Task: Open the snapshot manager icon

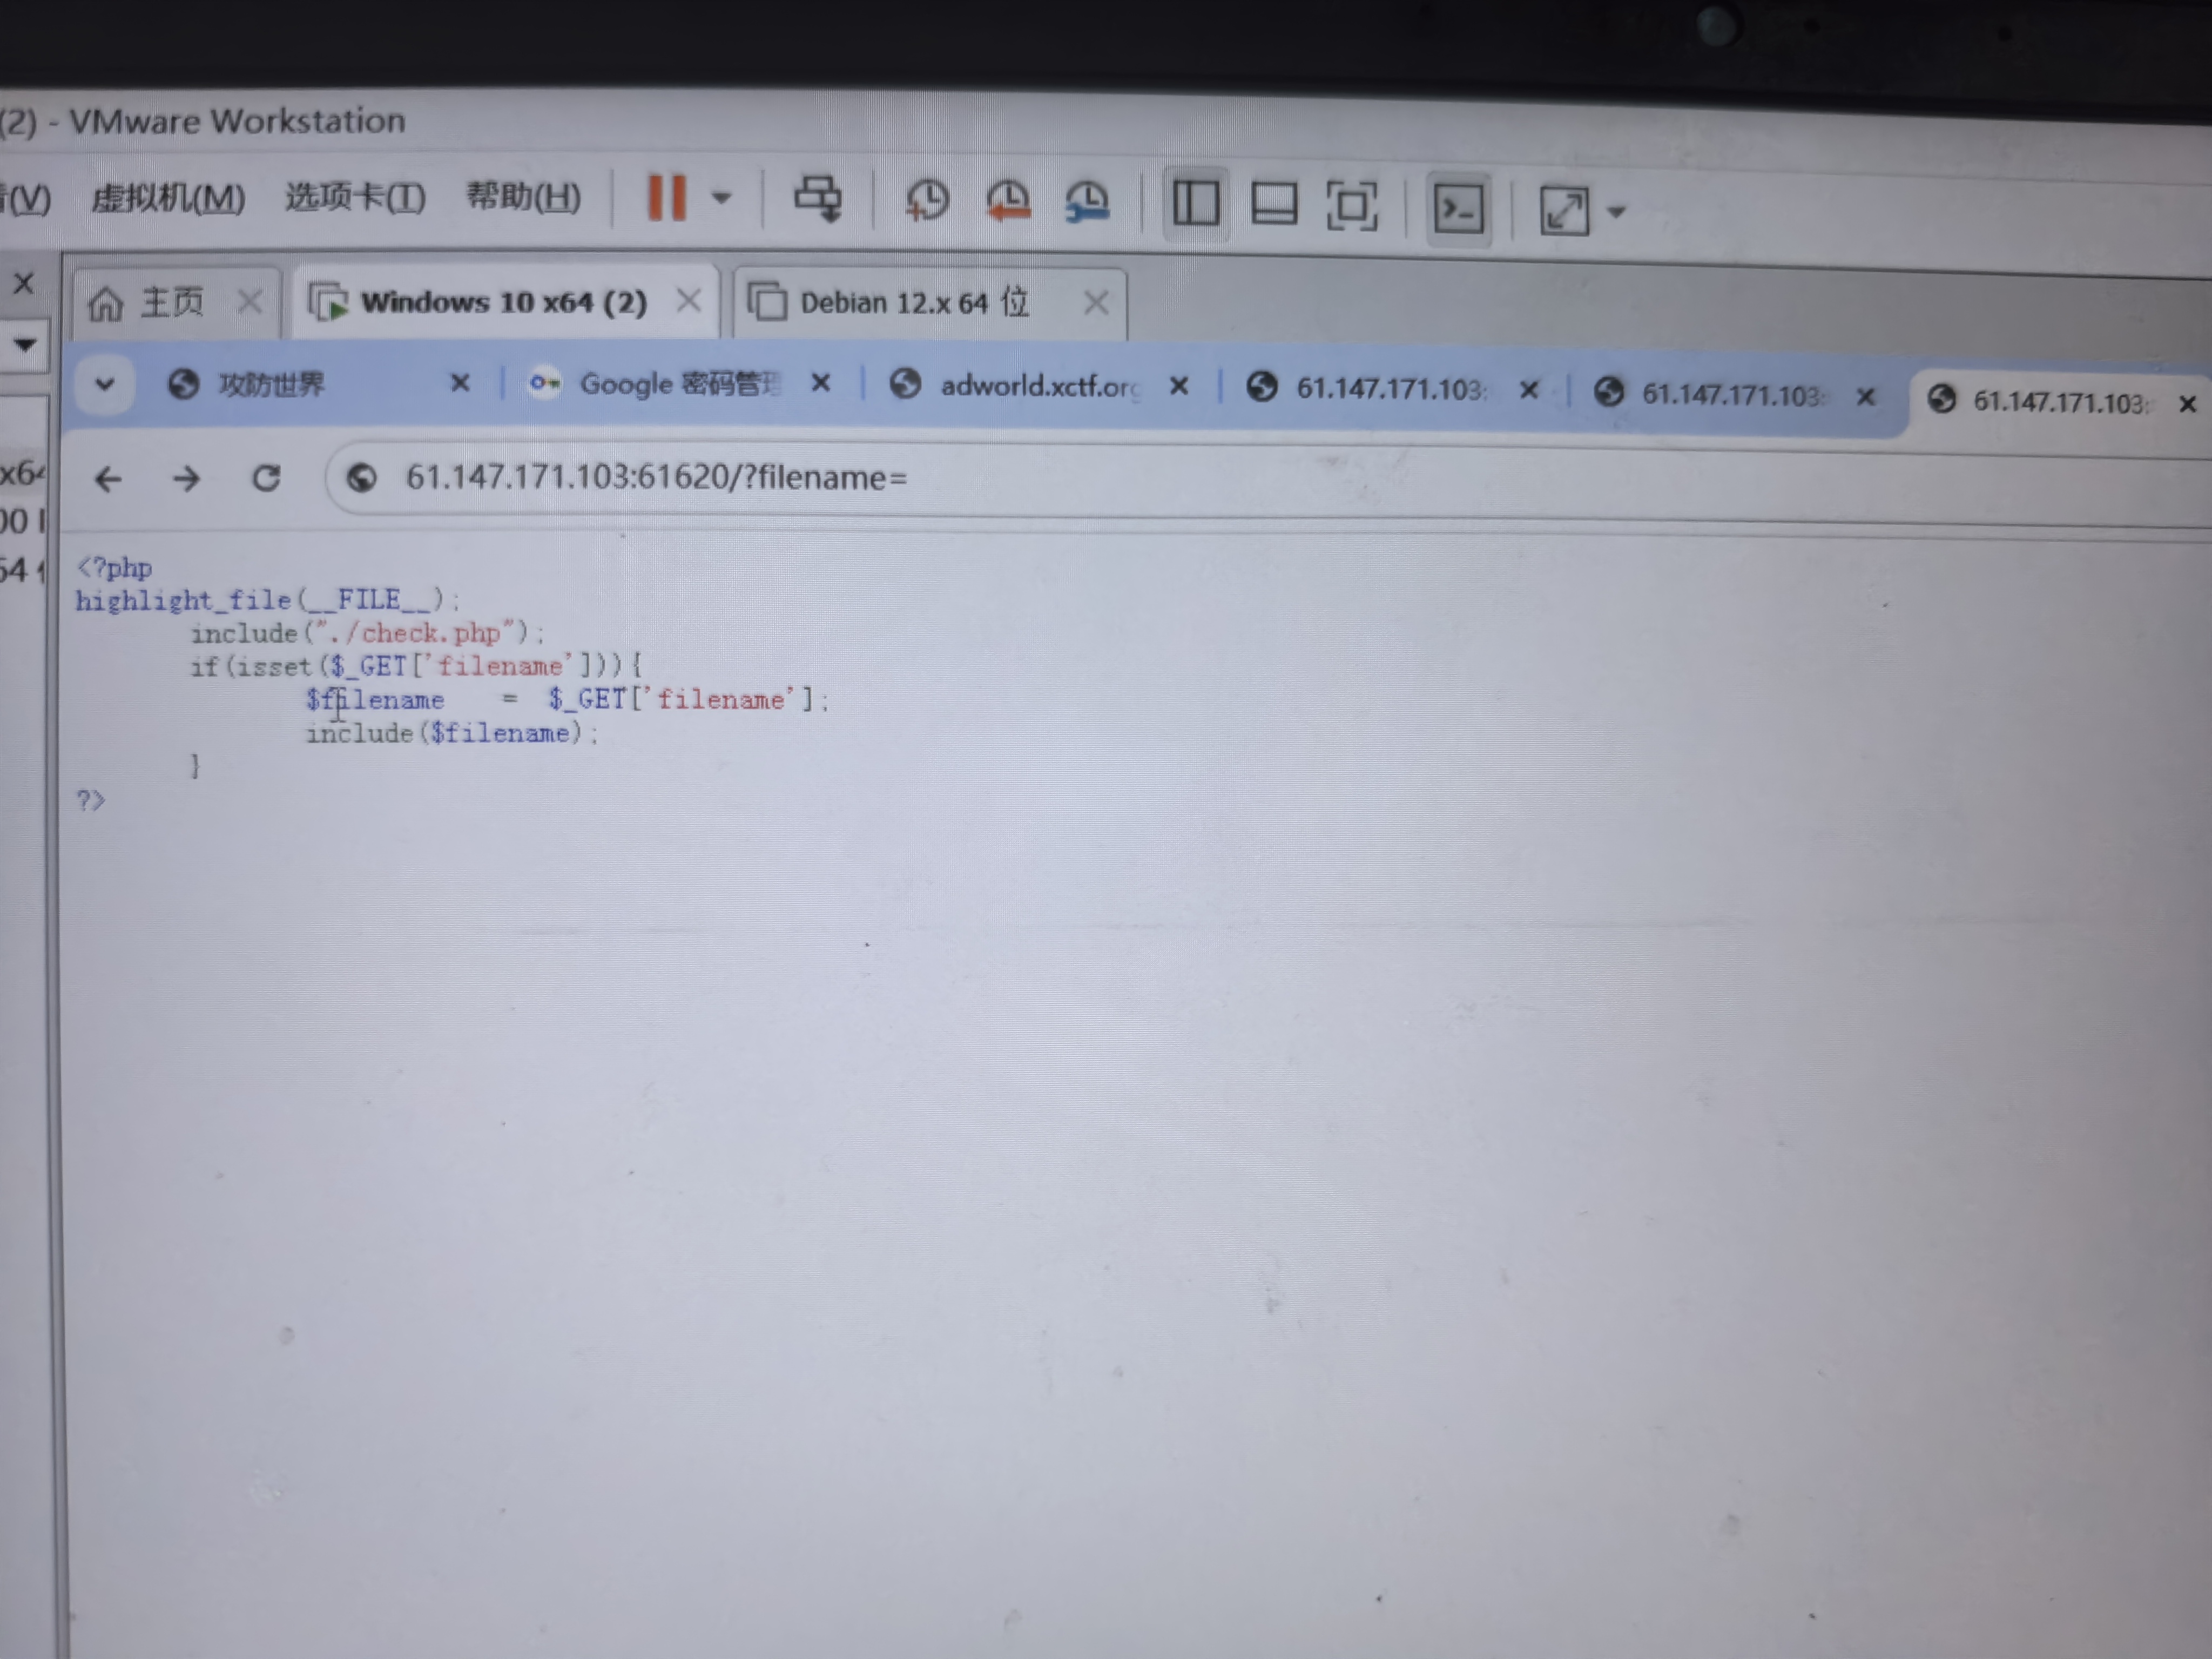Action: [1087, 202]
